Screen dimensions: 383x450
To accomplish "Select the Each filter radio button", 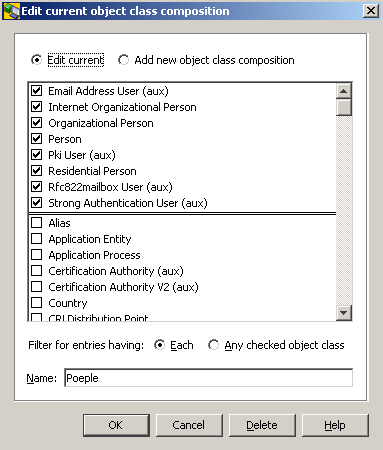I will 160,345.
